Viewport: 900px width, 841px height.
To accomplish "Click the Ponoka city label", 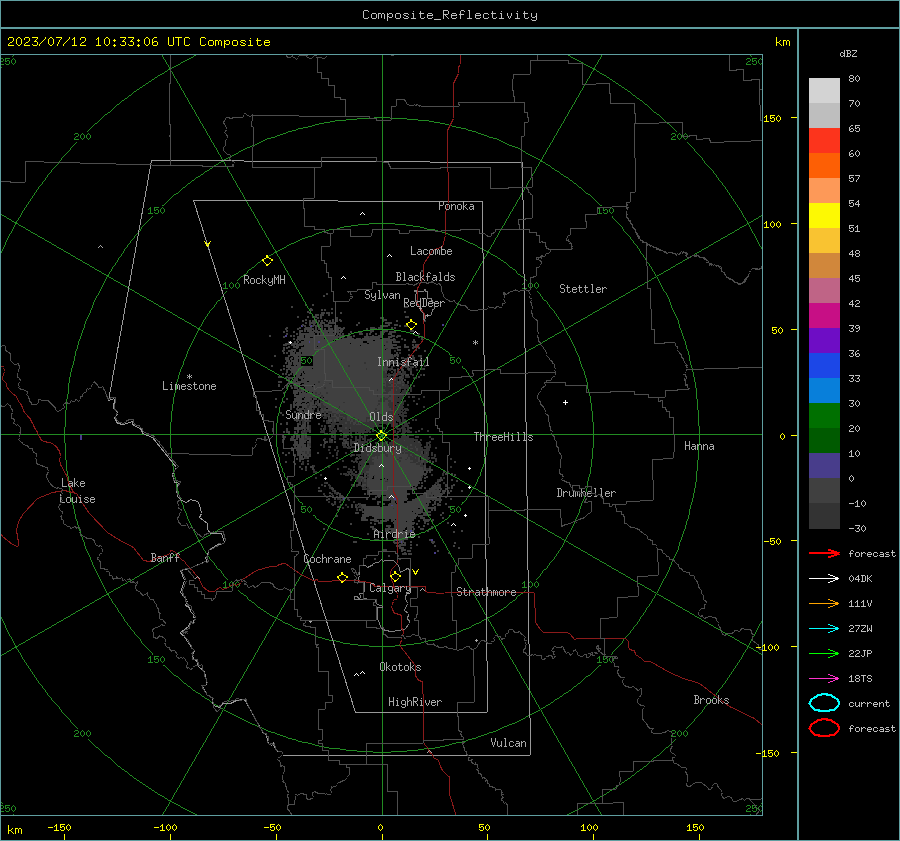I will click(x=456, y=206).
